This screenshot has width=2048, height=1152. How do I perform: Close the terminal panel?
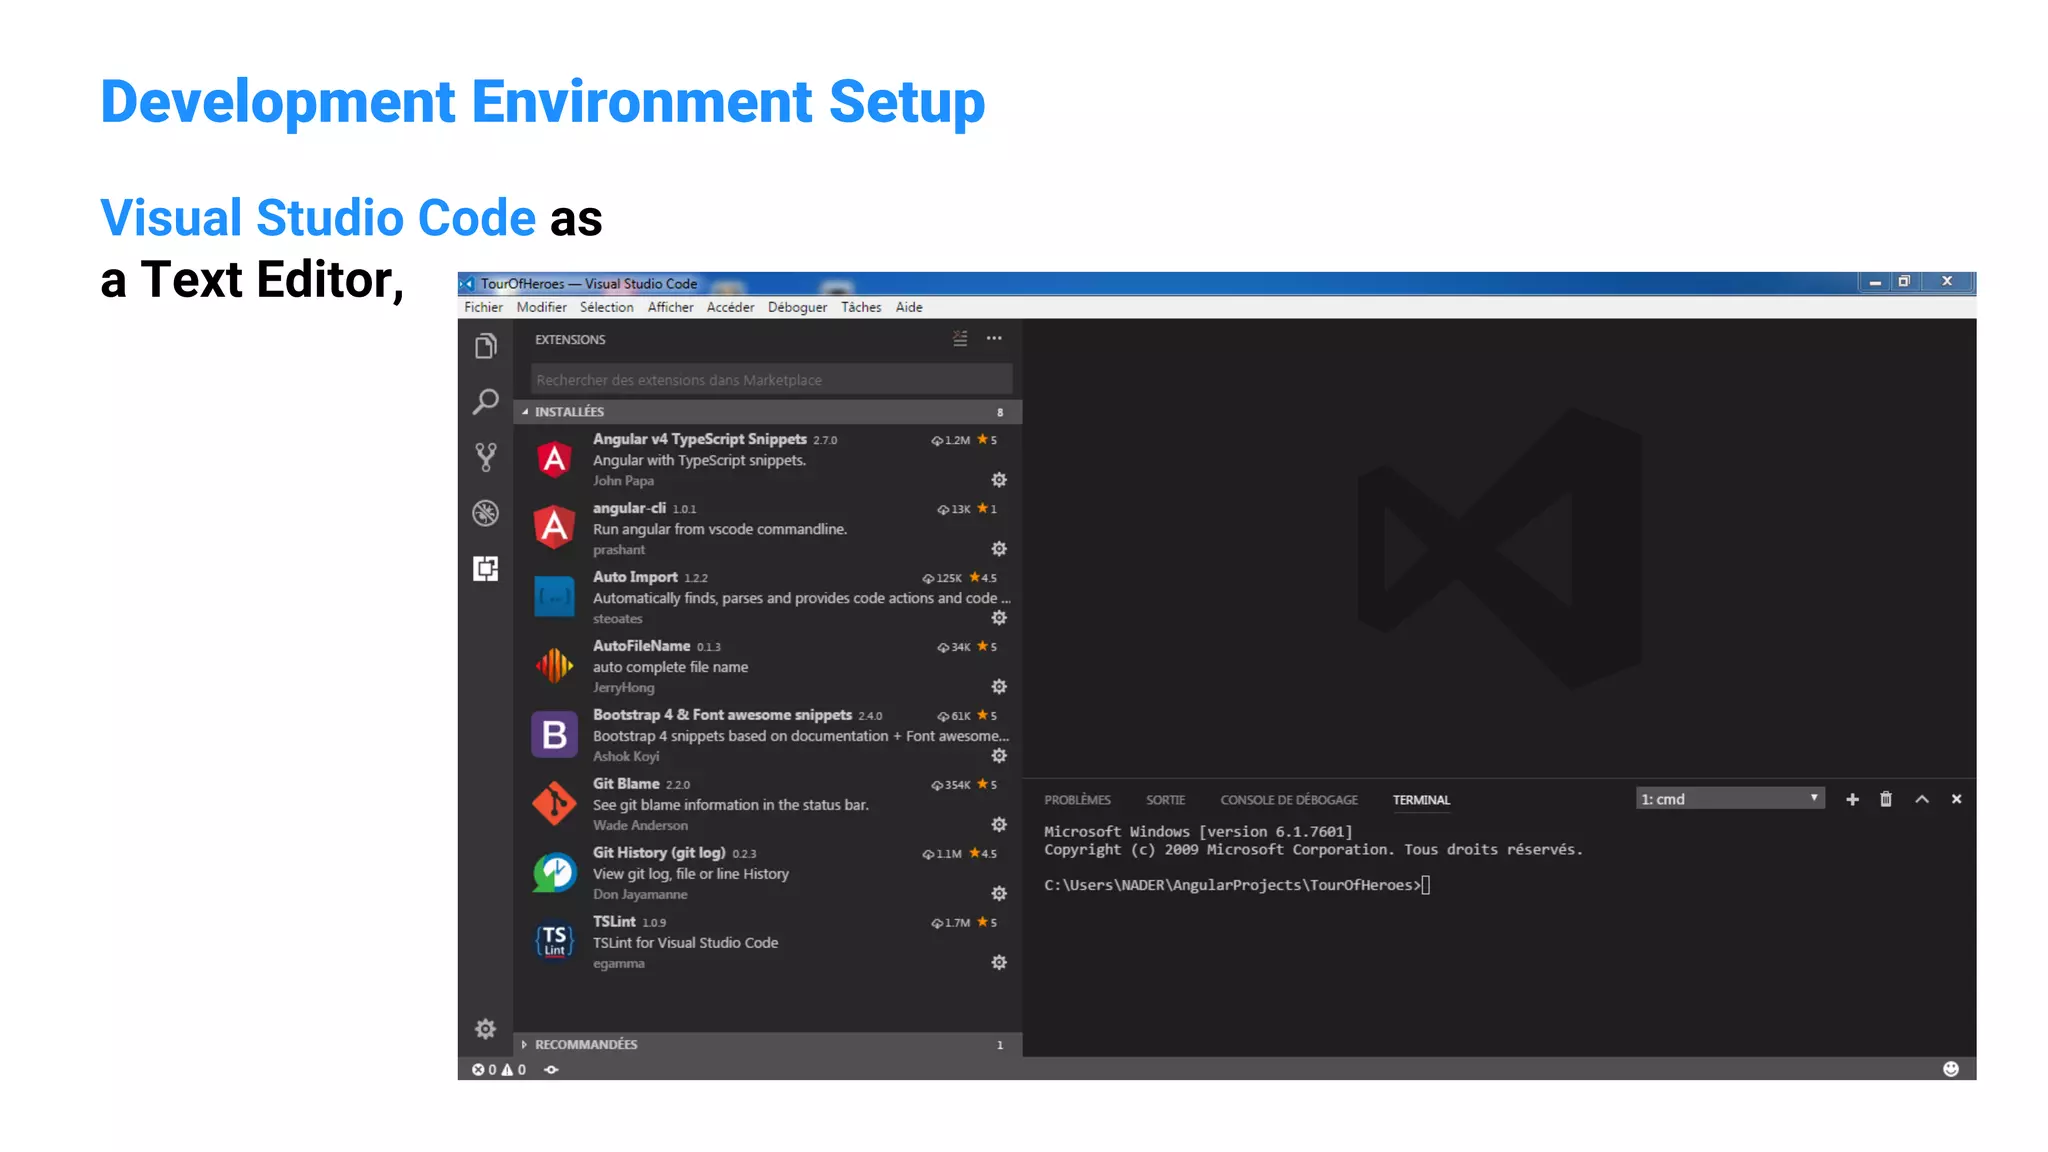coord(1957,799)
